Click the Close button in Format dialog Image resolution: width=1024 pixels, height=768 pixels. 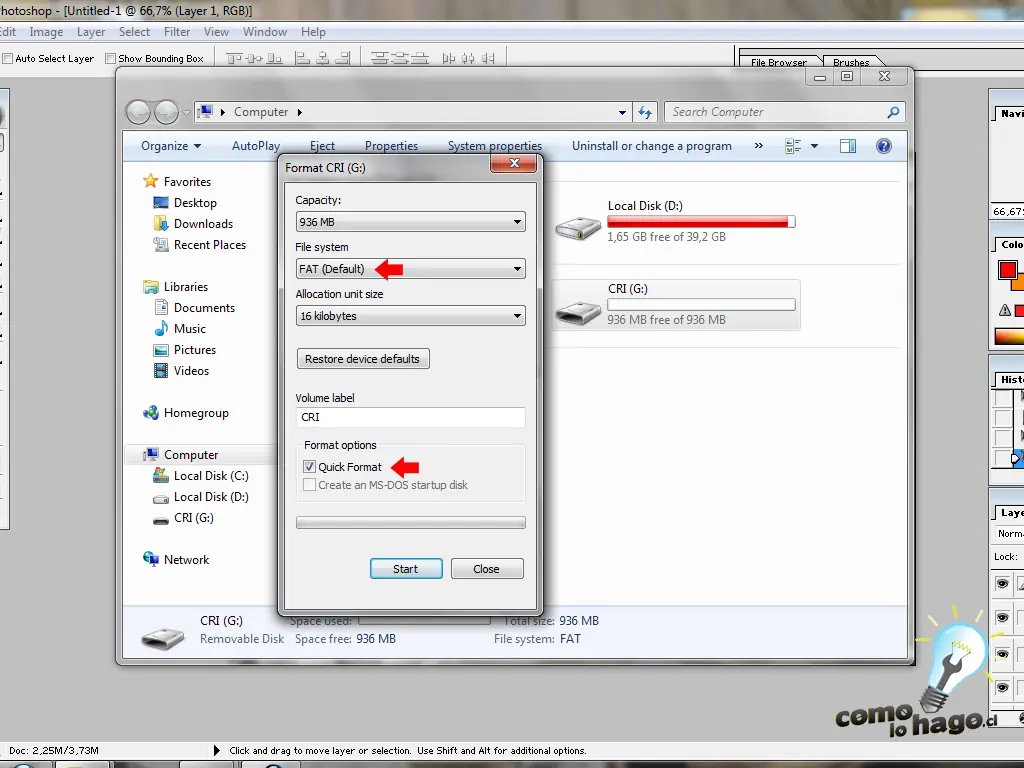(x=487, y=569)
